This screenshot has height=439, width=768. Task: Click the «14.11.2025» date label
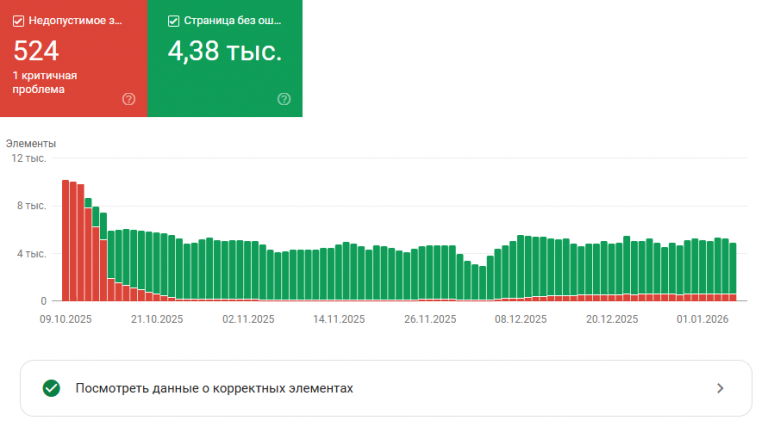[339, 319]
